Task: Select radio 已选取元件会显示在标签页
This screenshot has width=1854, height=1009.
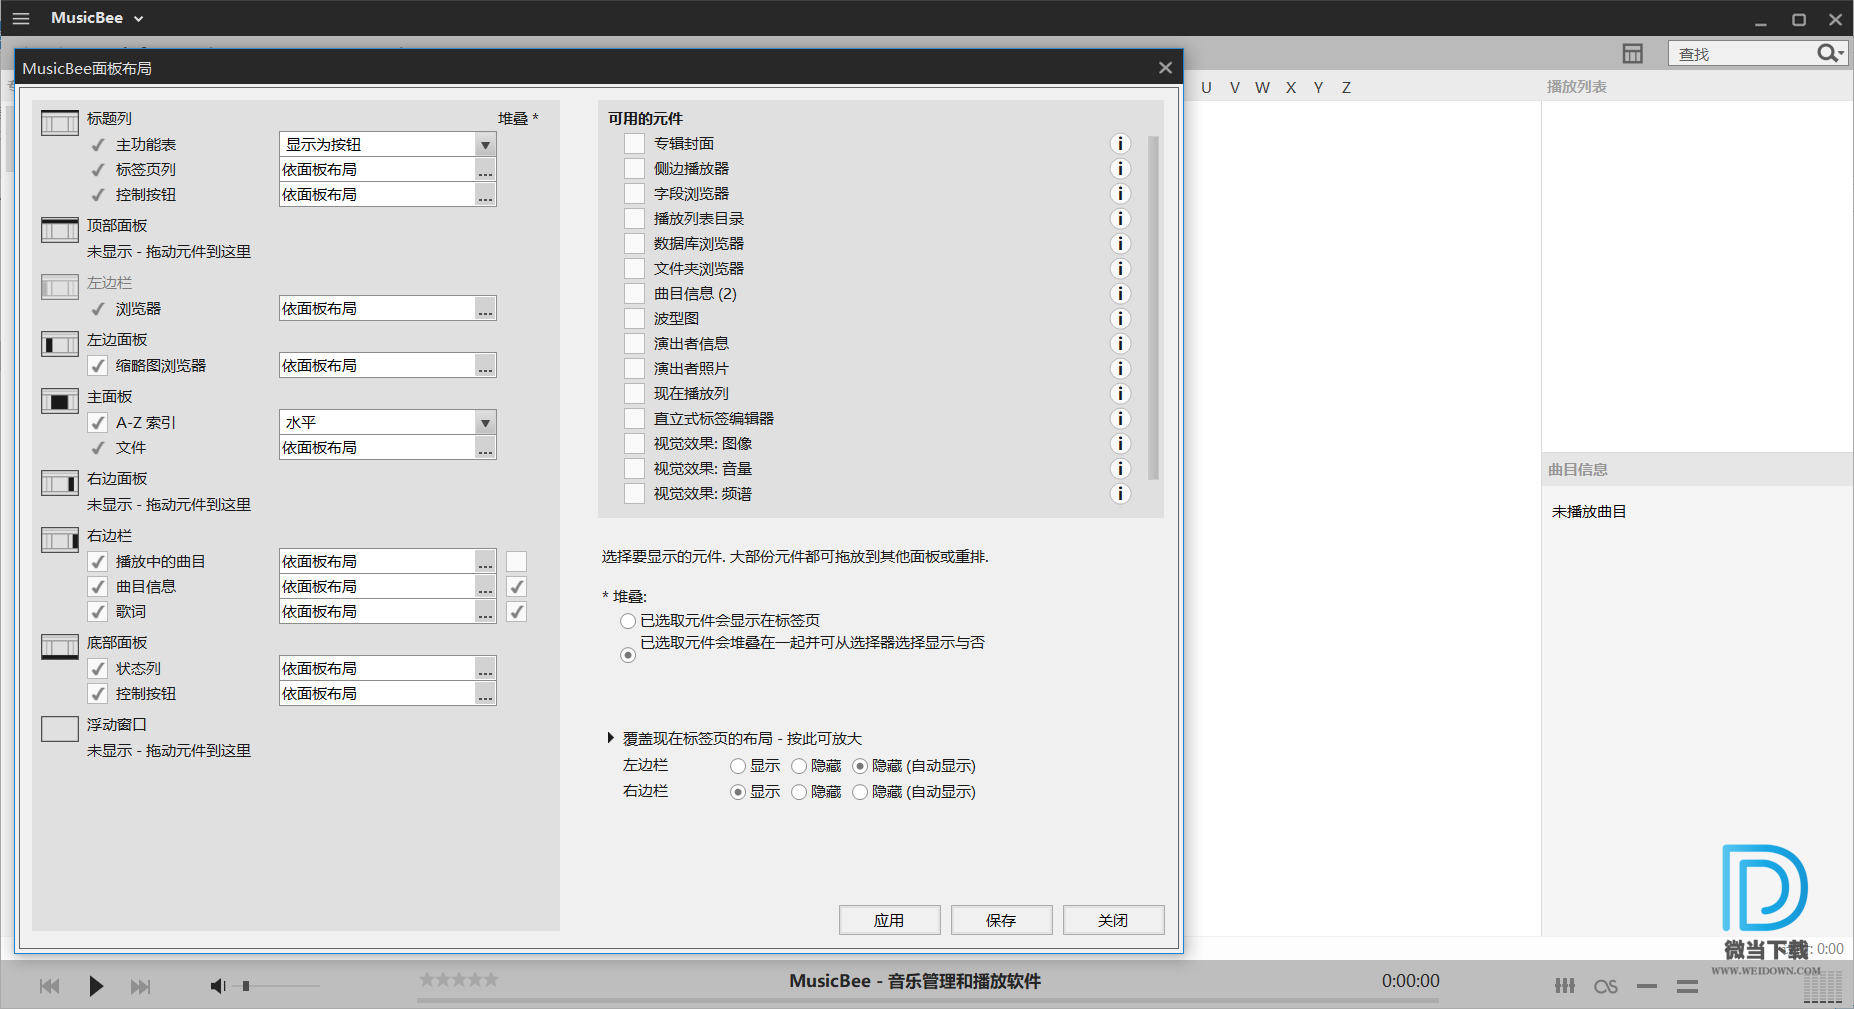Action: click(628, 621)
